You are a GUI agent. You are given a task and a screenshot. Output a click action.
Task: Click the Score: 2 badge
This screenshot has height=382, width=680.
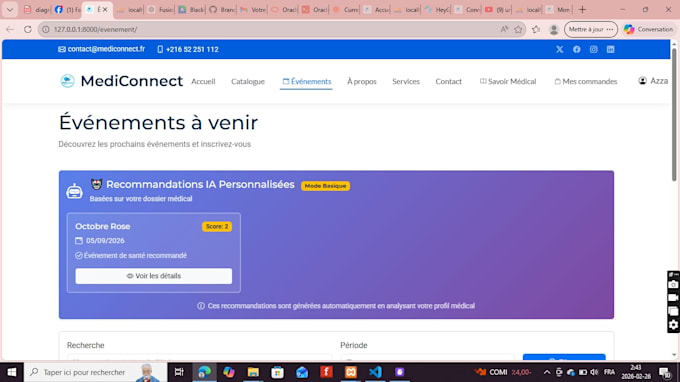[217, 227]
